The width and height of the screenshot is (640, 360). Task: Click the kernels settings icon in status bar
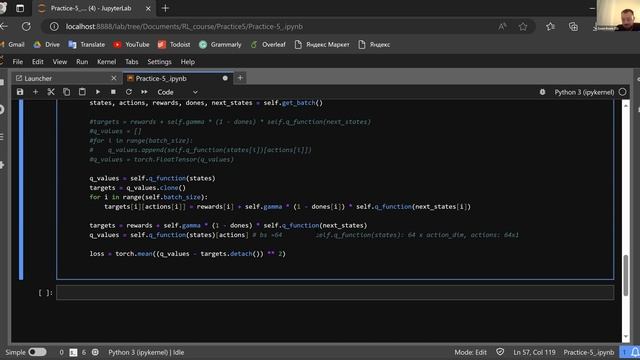tap(95, 352)
